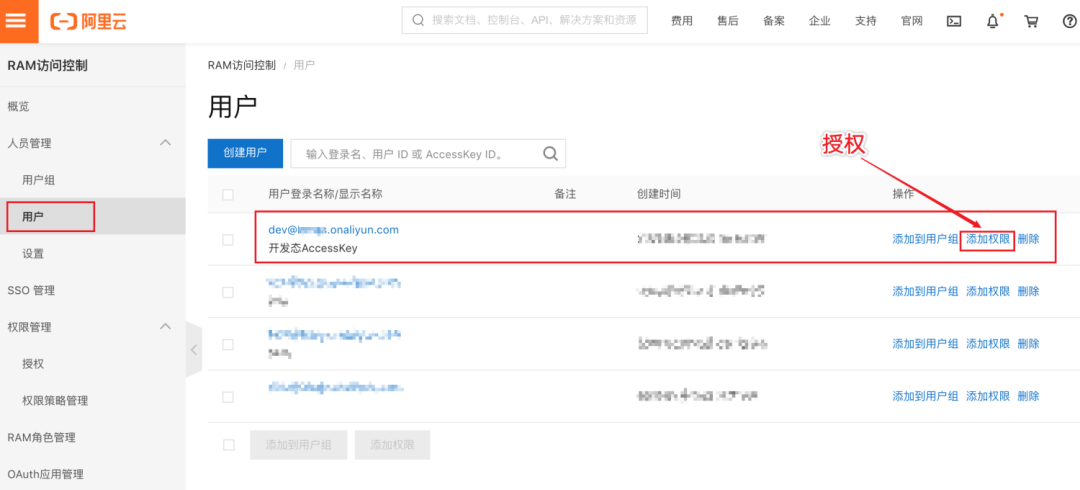Screen dimensions: 1080x490
Task: Click the 开发态AccessKey display name
Action: coord(313,248)
